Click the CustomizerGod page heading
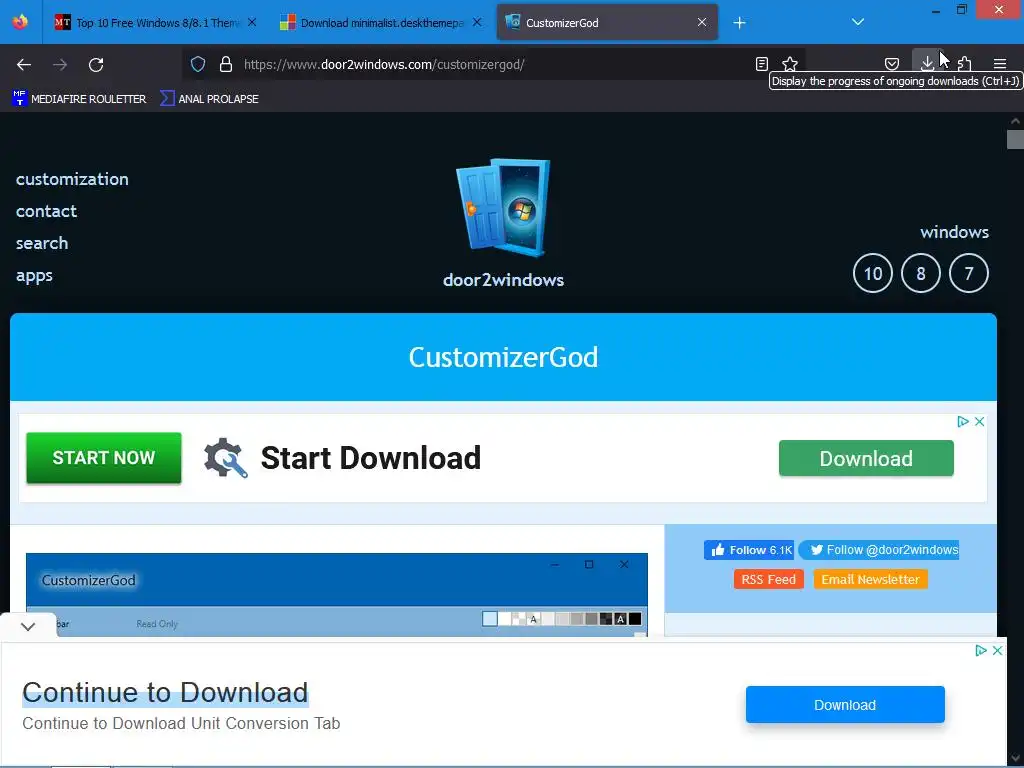This screenshot has width=1024, height=768. tap(503, 357)
